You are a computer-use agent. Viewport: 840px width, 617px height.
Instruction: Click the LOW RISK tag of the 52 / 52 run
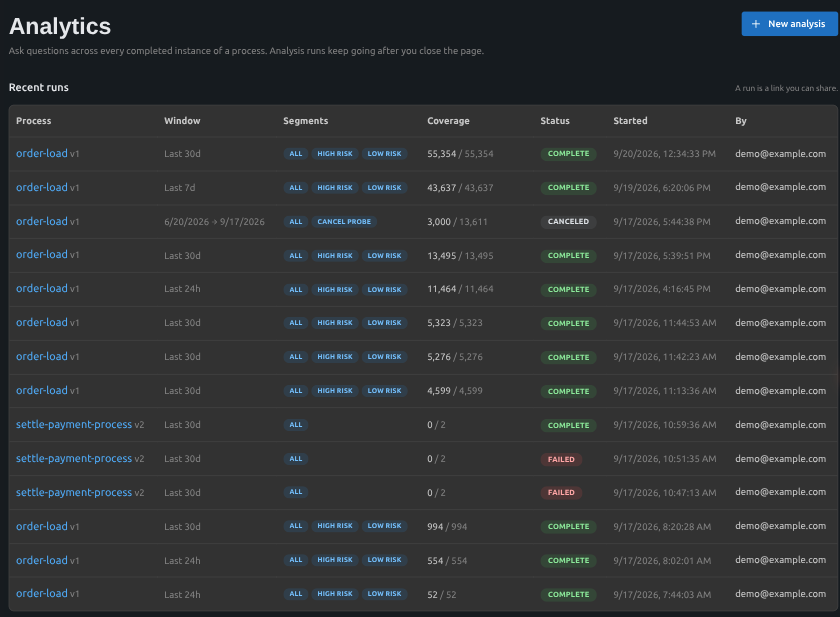384,594
